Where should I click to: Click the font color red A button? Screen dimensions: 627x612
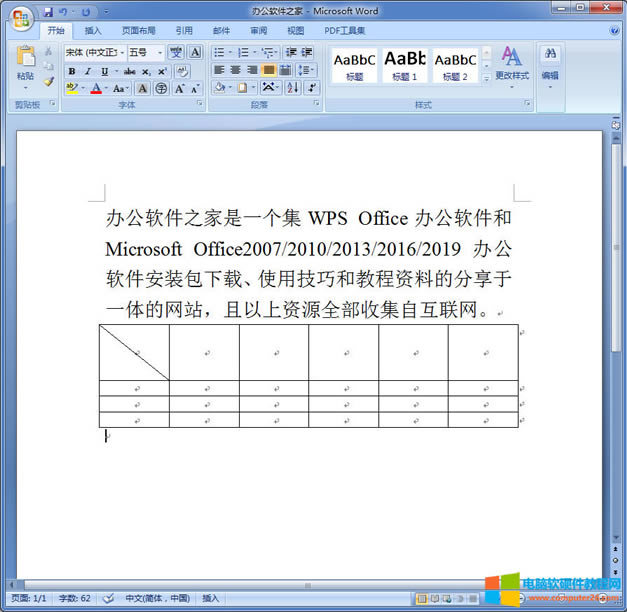tap(95, 88)
